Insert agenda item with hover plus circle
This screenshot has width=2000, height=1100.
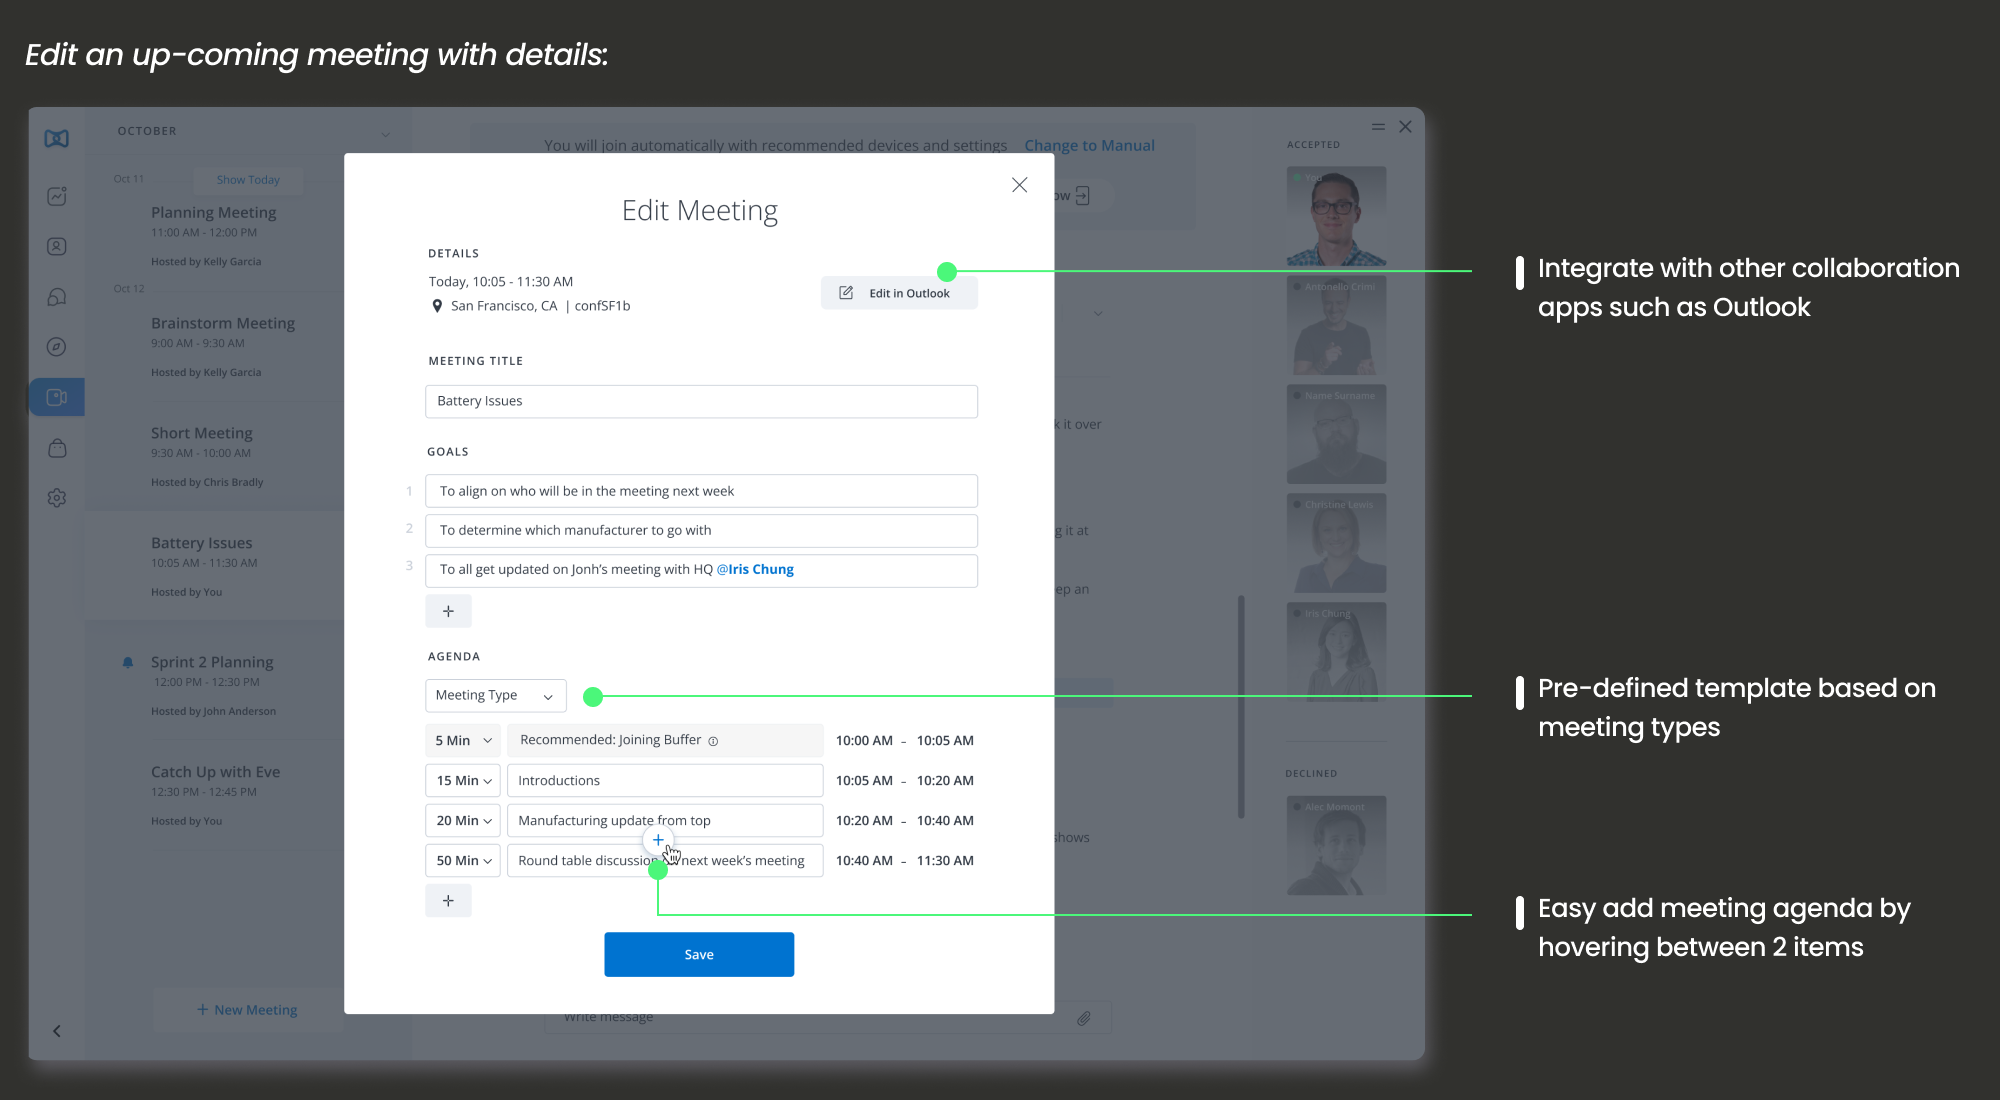point(658,840)
